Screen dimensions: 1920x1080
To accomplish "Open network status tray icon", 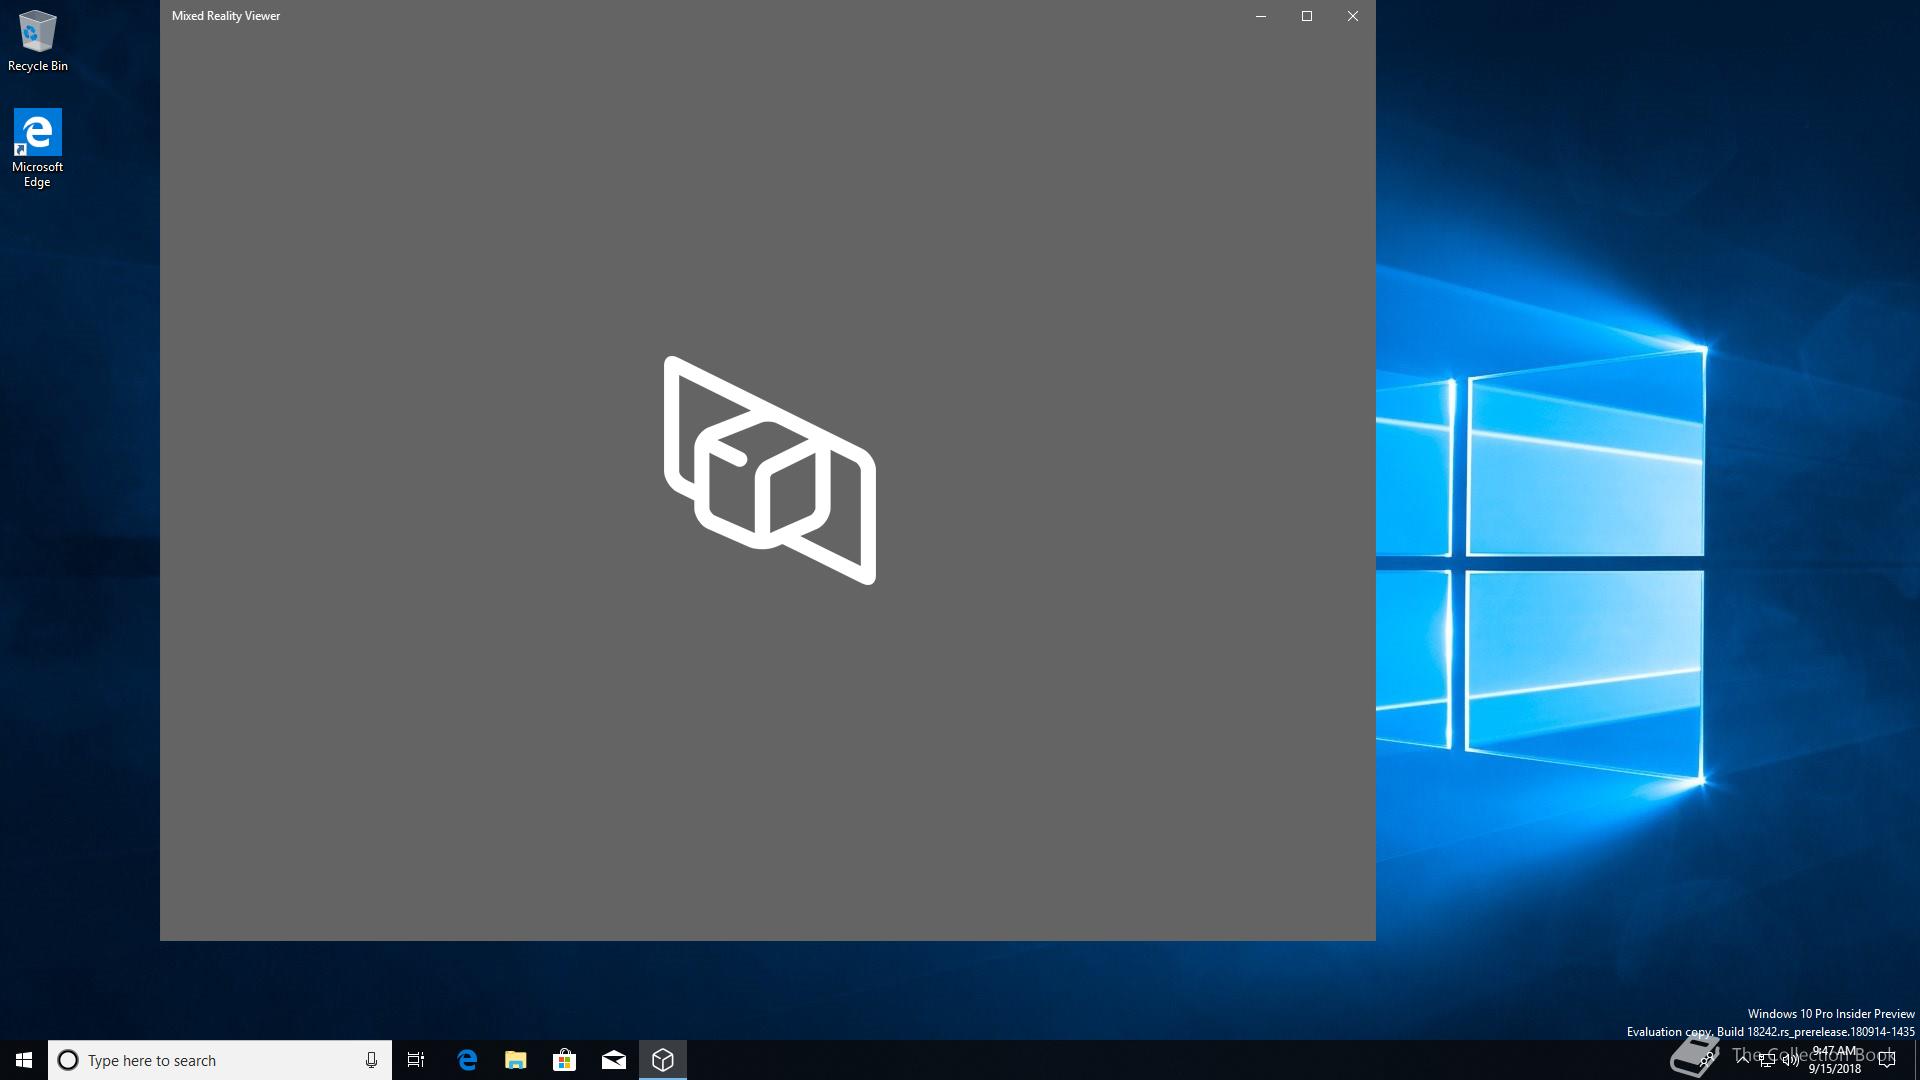I will tap(1767, 1061).
